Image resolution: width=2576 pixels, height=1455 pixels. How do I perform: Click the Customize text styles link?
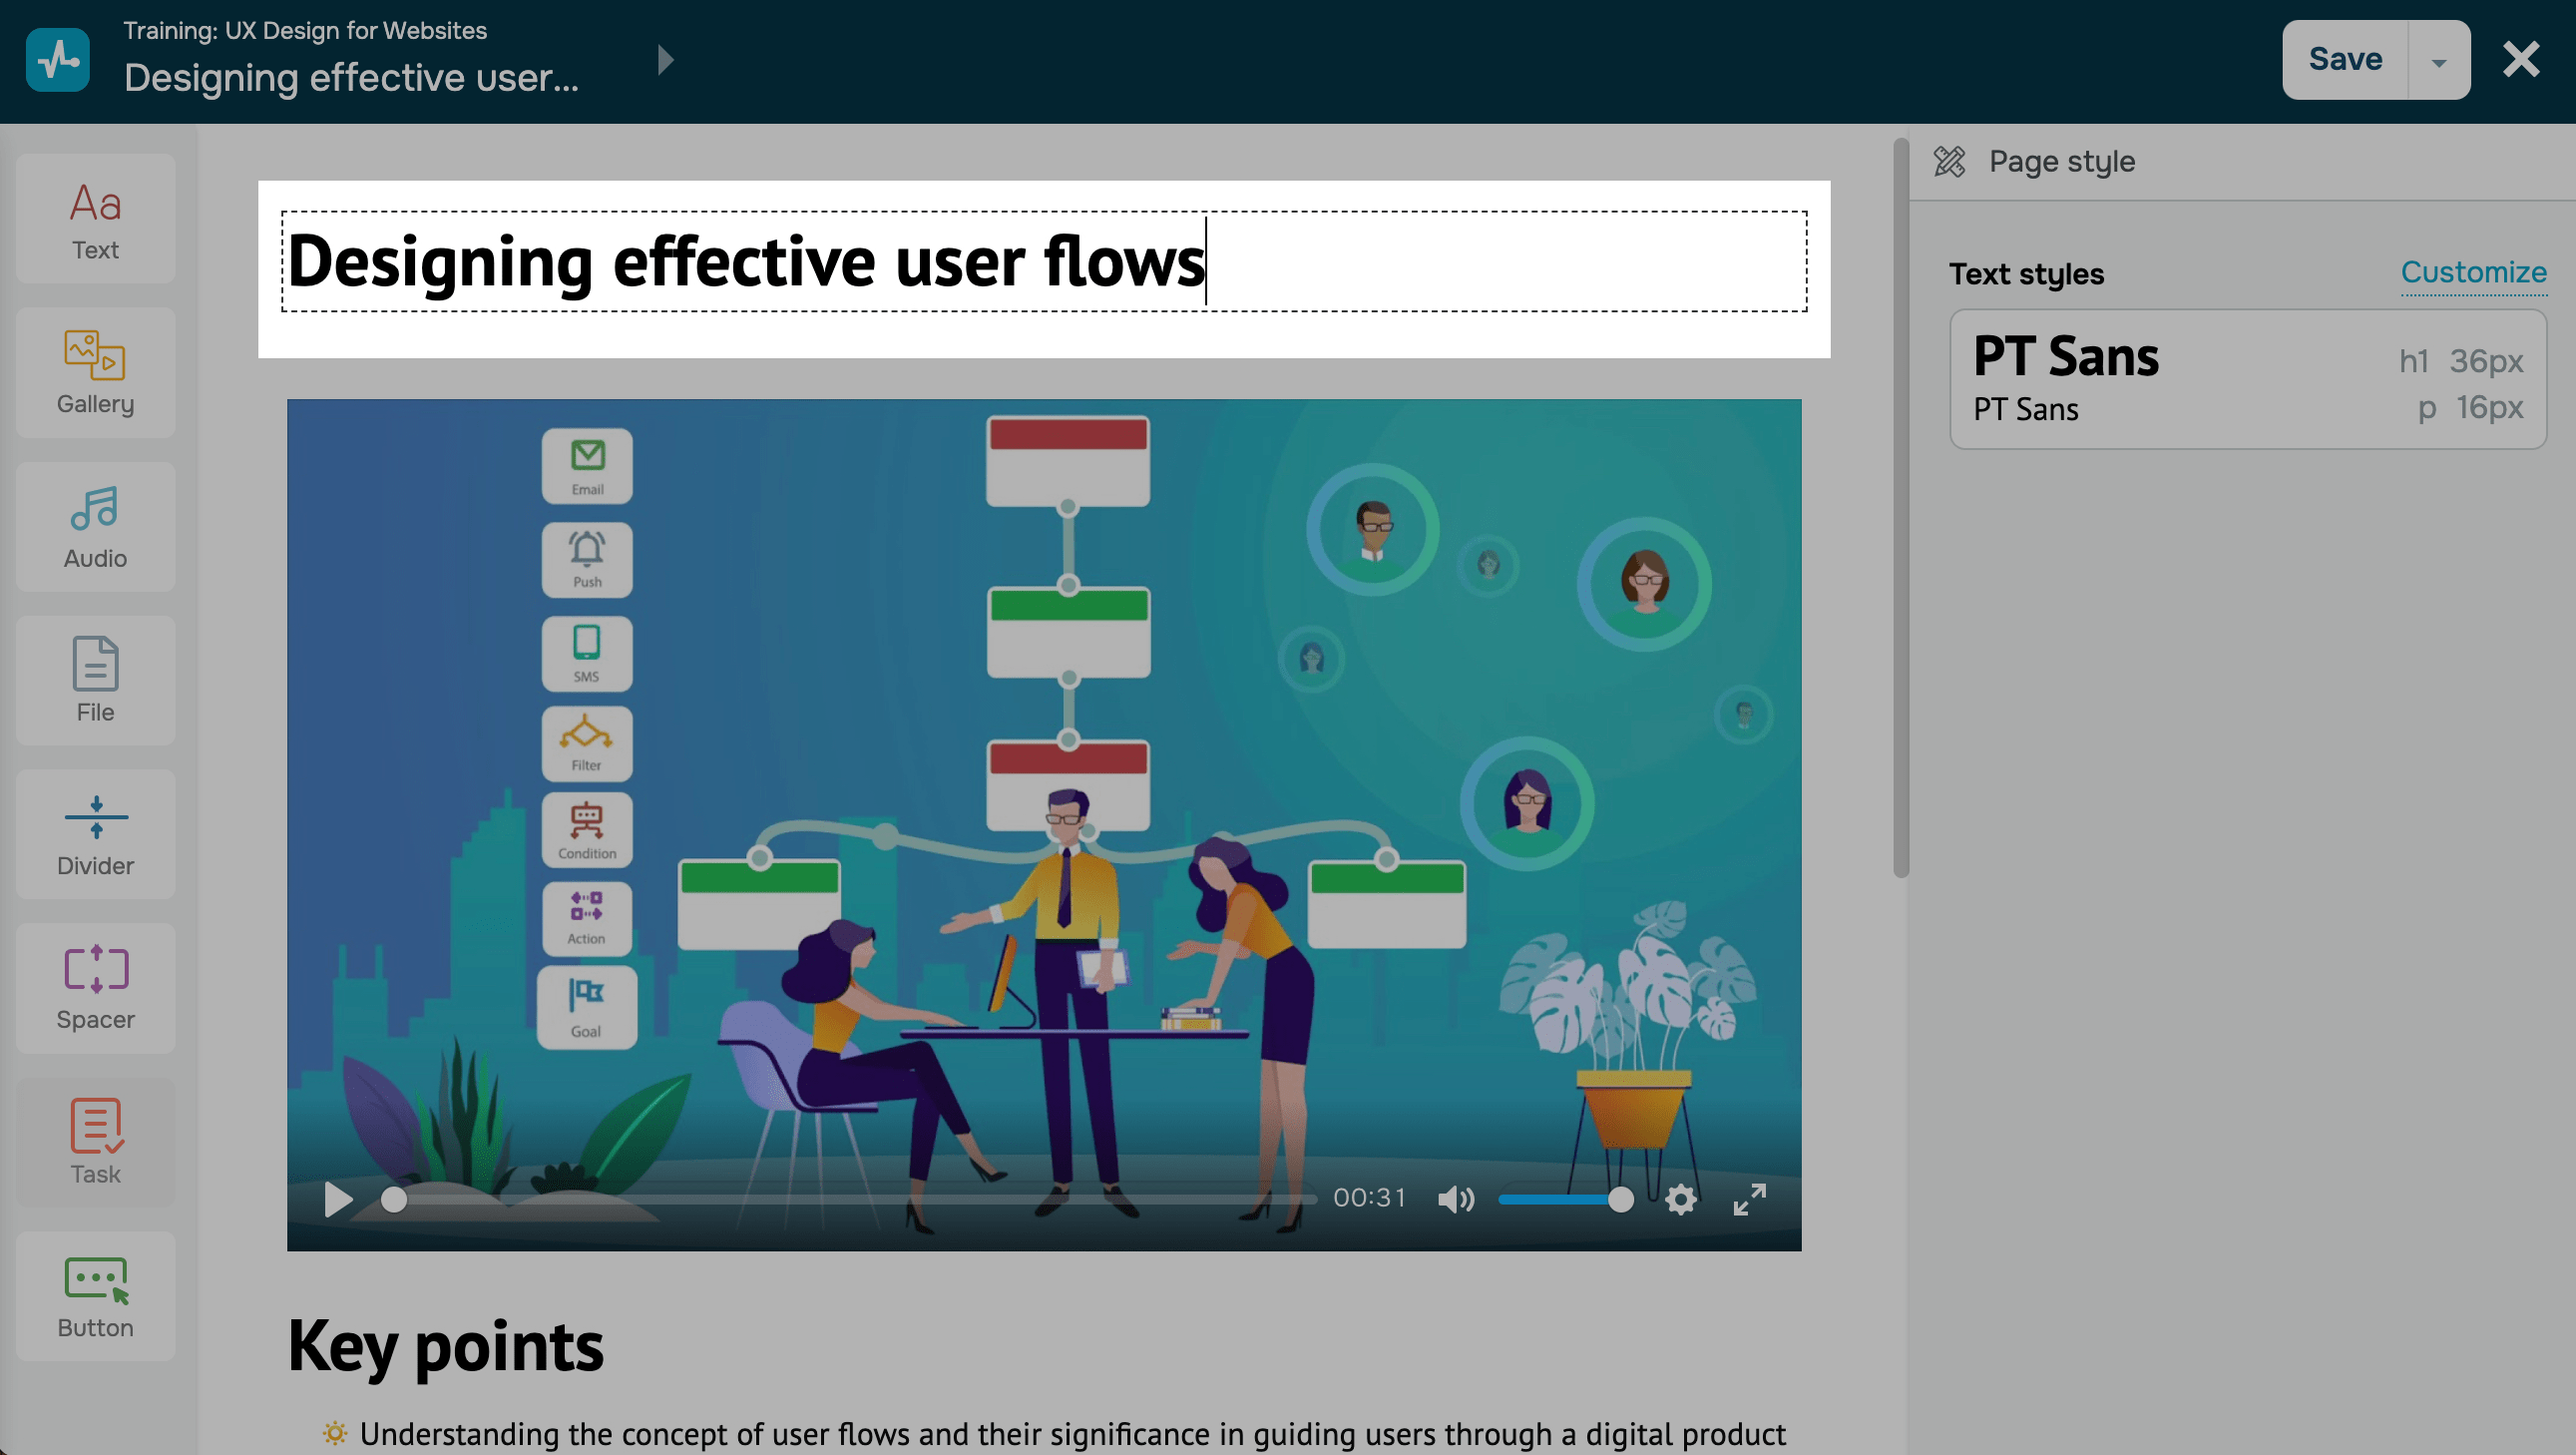(2472, 273)
